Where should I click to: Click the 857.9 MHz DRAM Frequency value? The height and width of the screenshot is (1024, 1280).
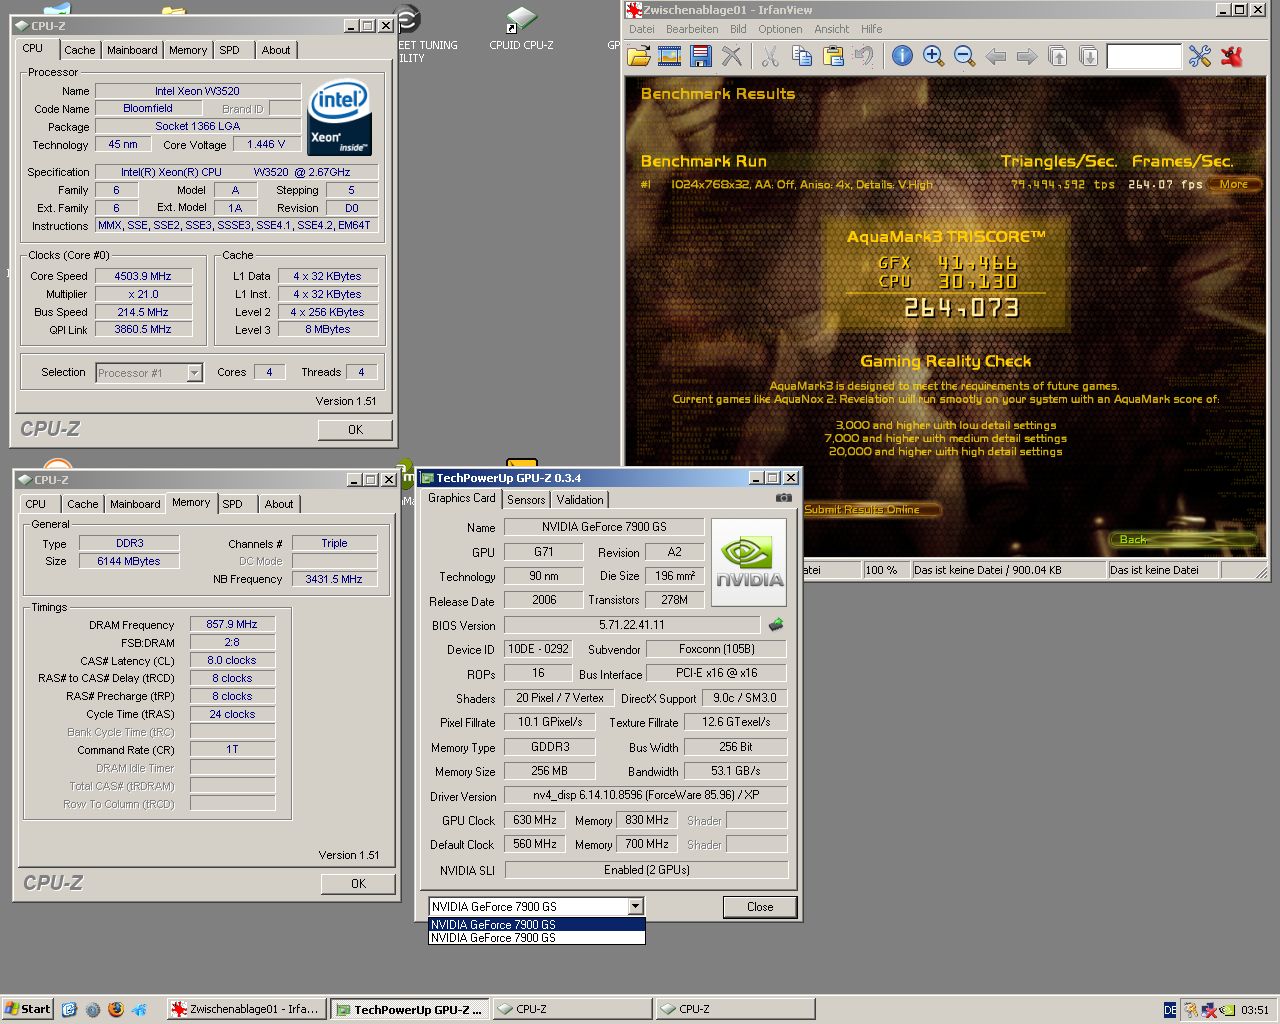pyautogui.click(x=232, y=624)
